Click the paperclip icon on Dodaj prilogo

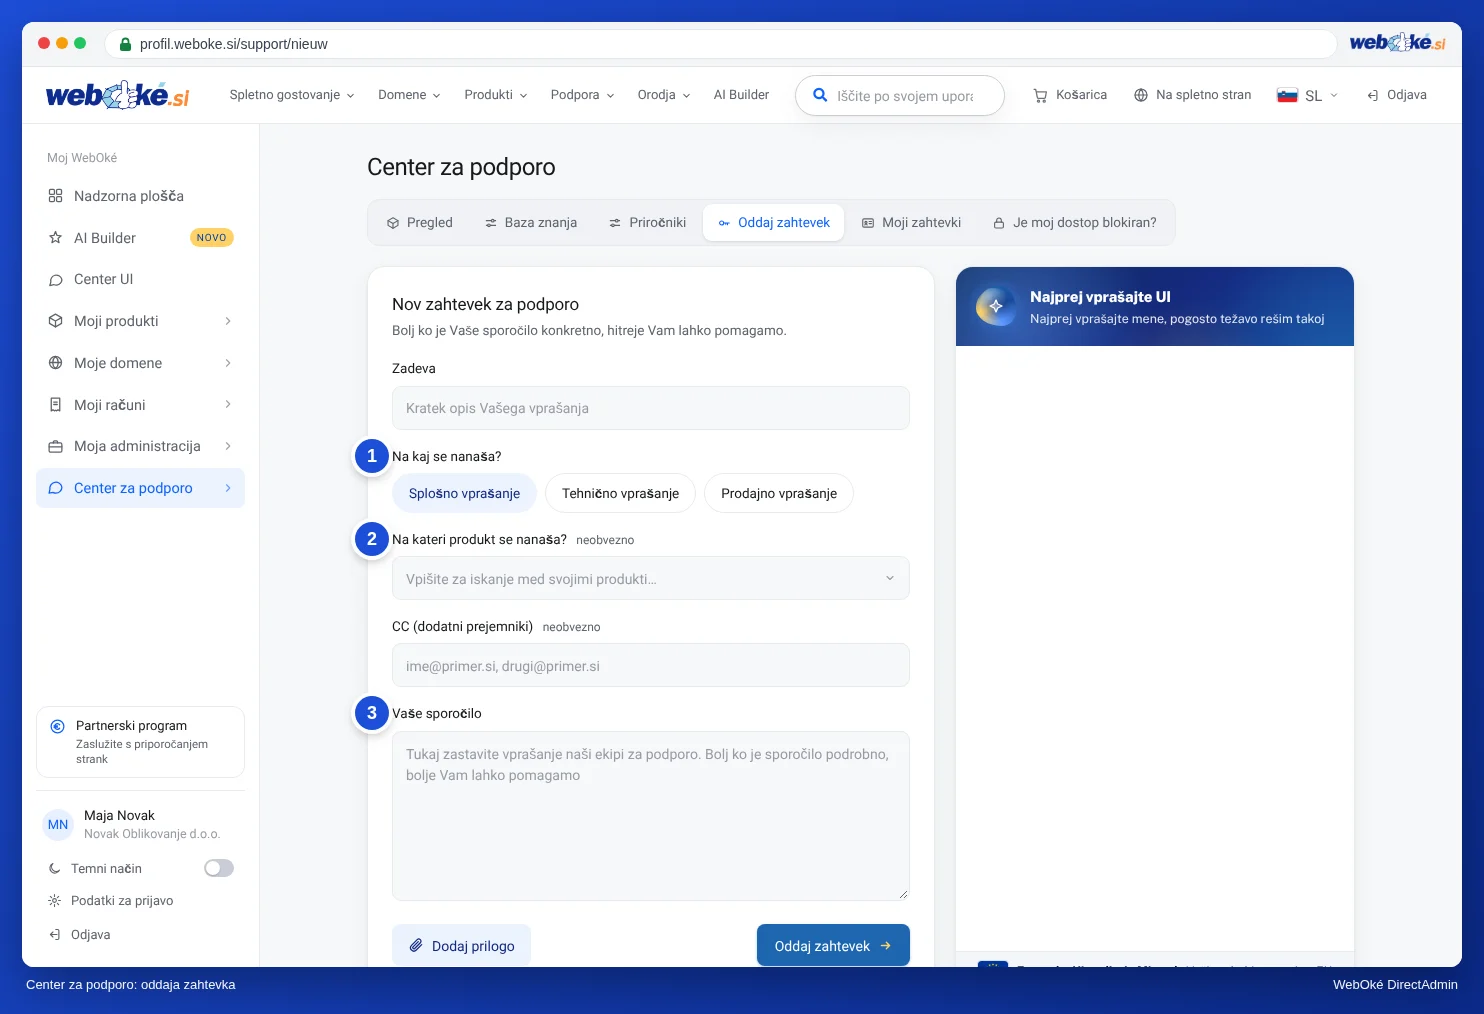click(416, 945)
